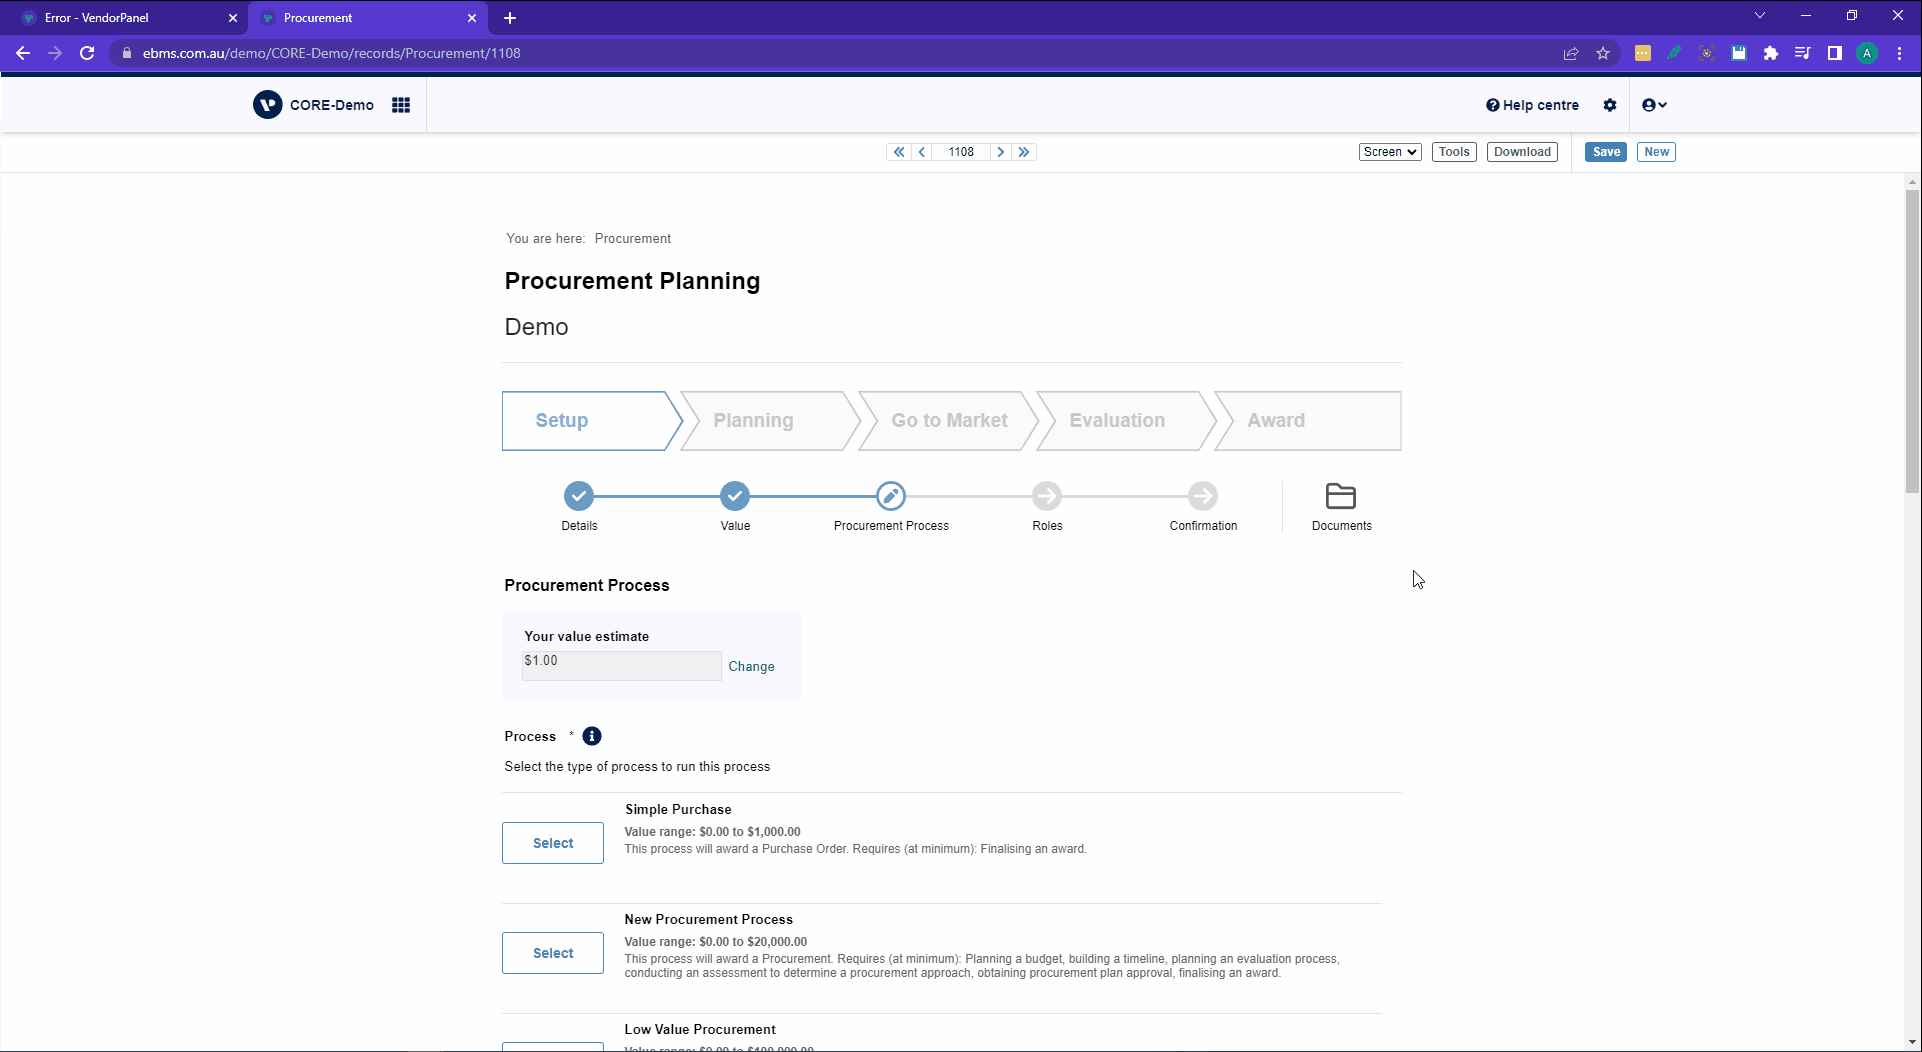
Task: Save the procurement record
Action: [x=1606, y=152]
